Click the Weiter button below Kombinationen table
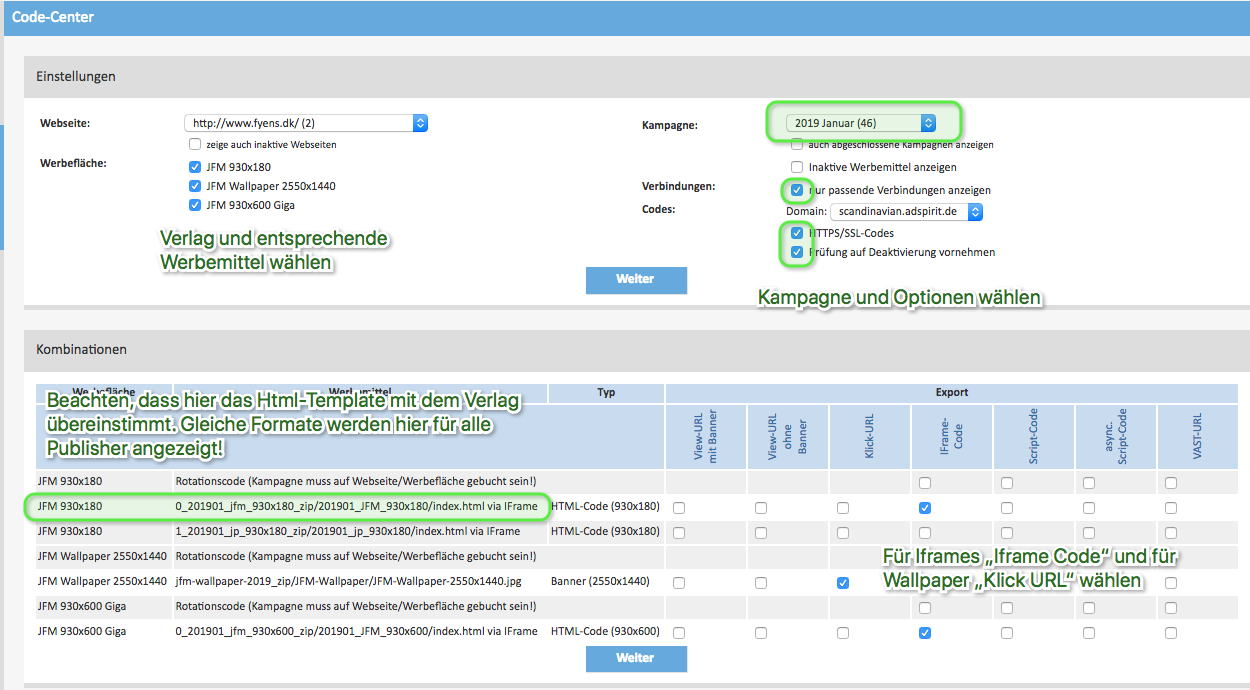The height and width of the screenshot is (690, 1250). click(x=636, y=658)
